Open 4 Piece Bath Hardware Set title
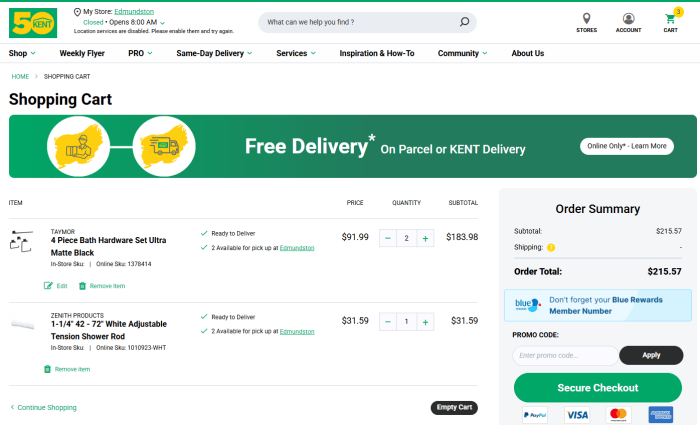Image resolution: width=700 pixels, height=425 pixels. click(x=108, y=246)
